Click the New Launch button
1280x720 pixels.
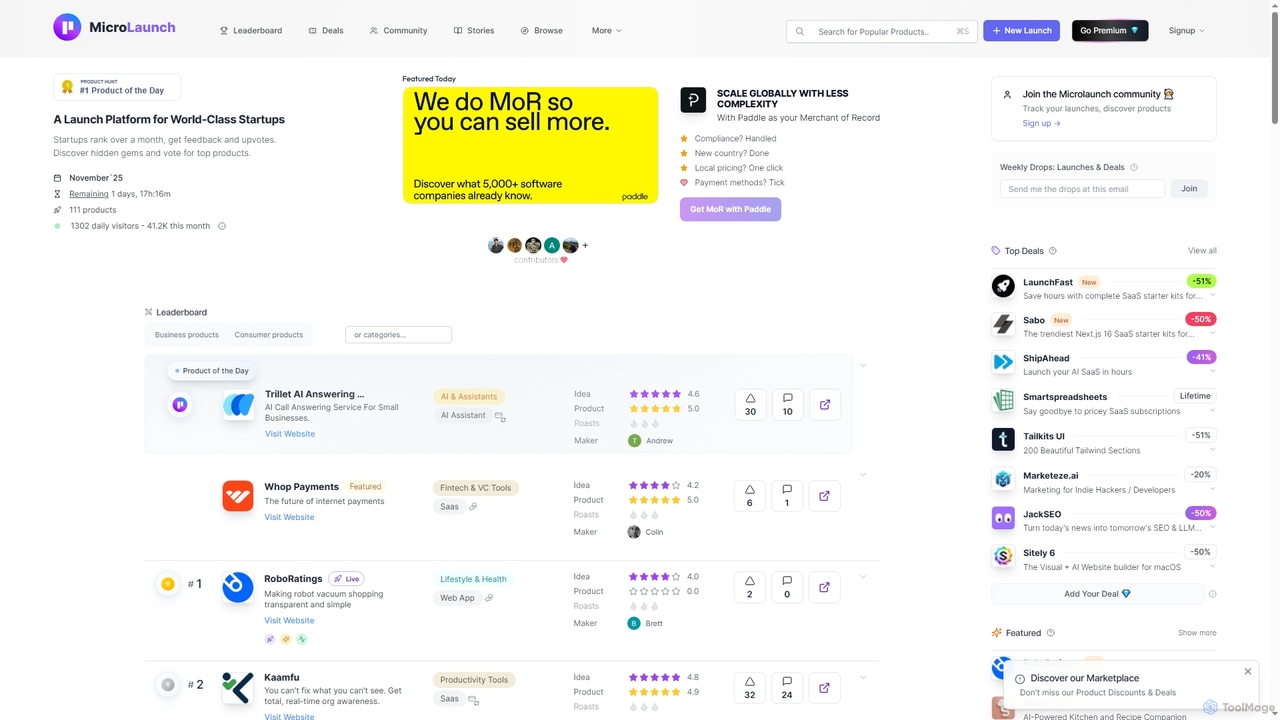click(x=1021, y=31)
